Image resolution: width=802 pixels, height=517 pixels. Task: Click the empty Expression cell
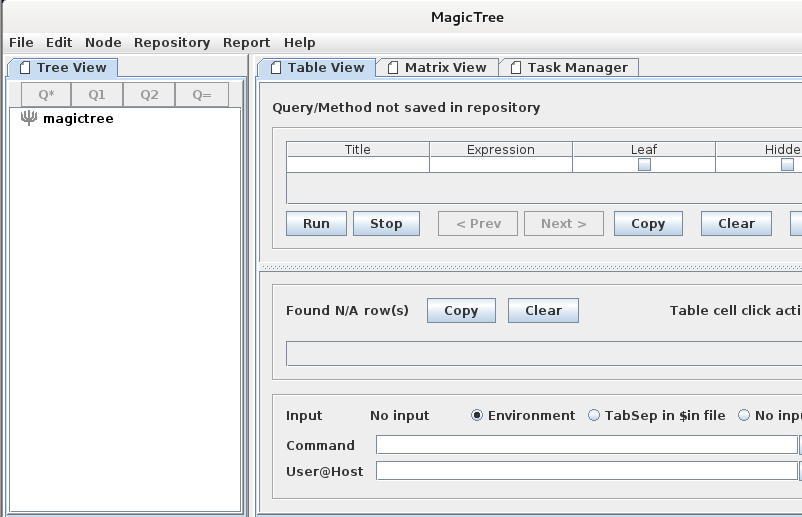(501, 165)
